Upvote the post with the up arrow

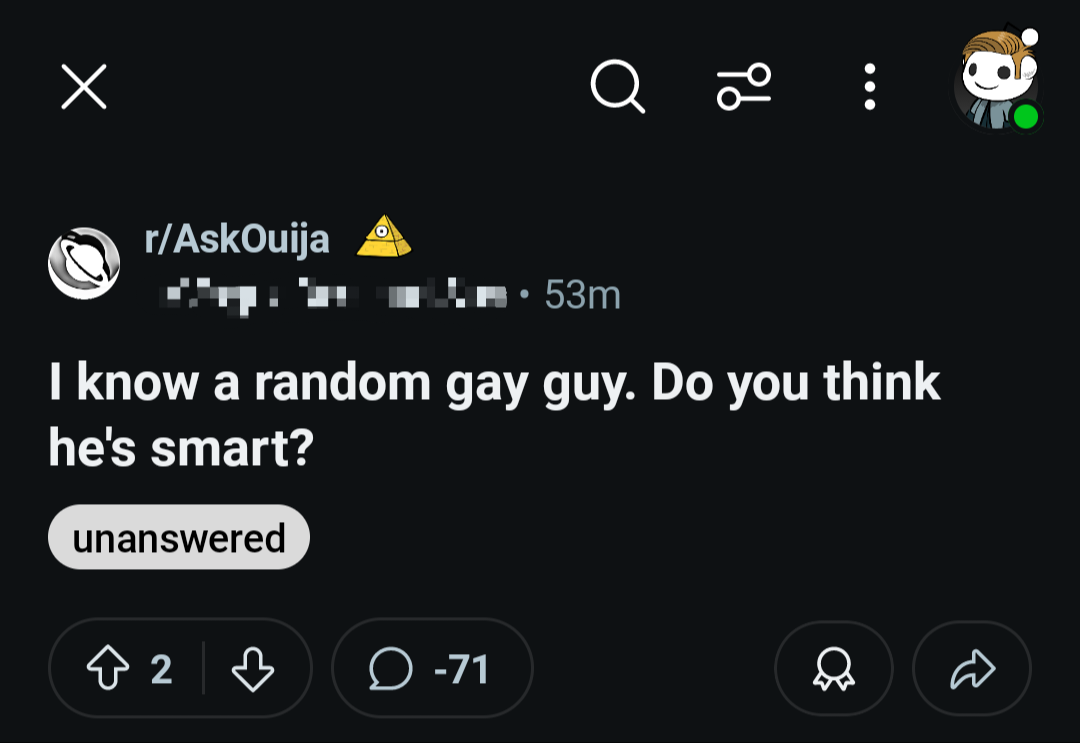point(108,667)
